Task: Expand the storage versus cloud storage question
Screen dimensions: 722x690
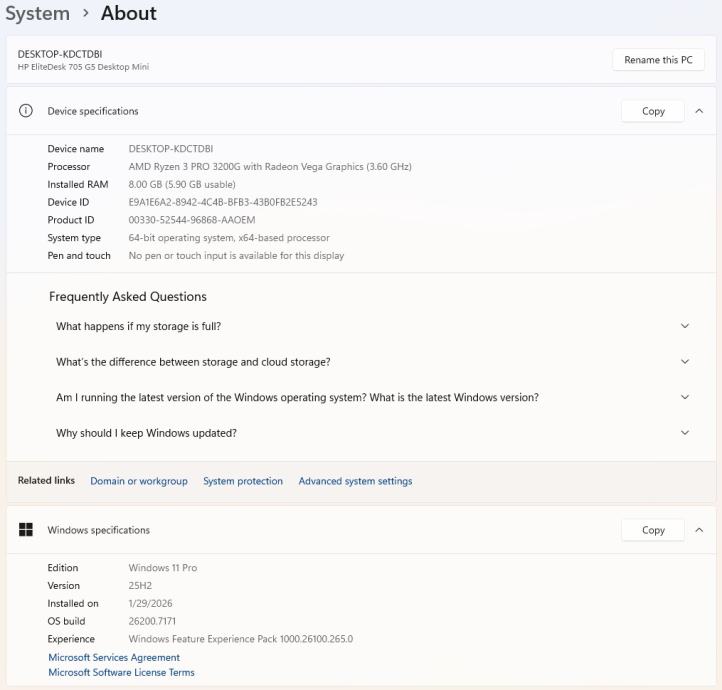Action: pos(684,362)
